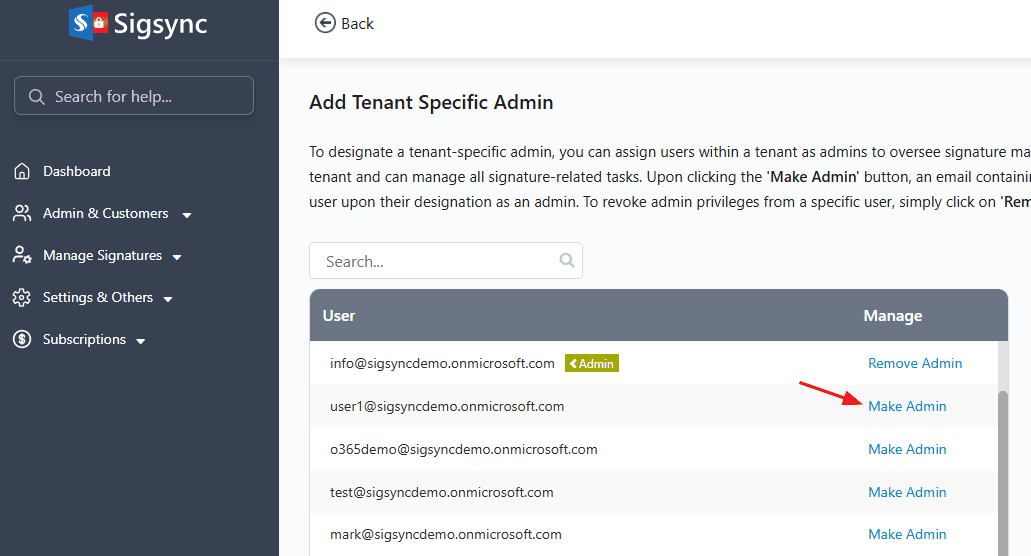
Task: Click the user list Search input box
Action: 435,261
